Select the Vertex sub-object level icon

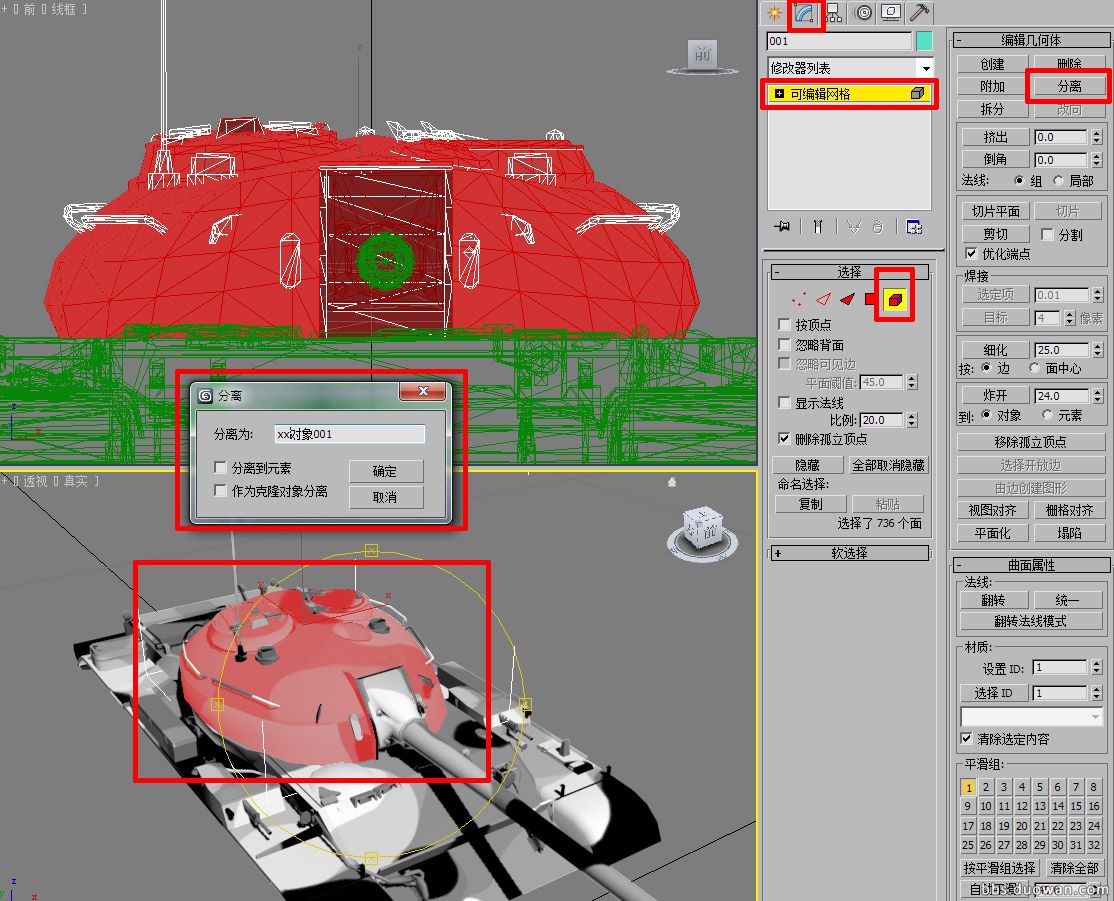[799, 299]
